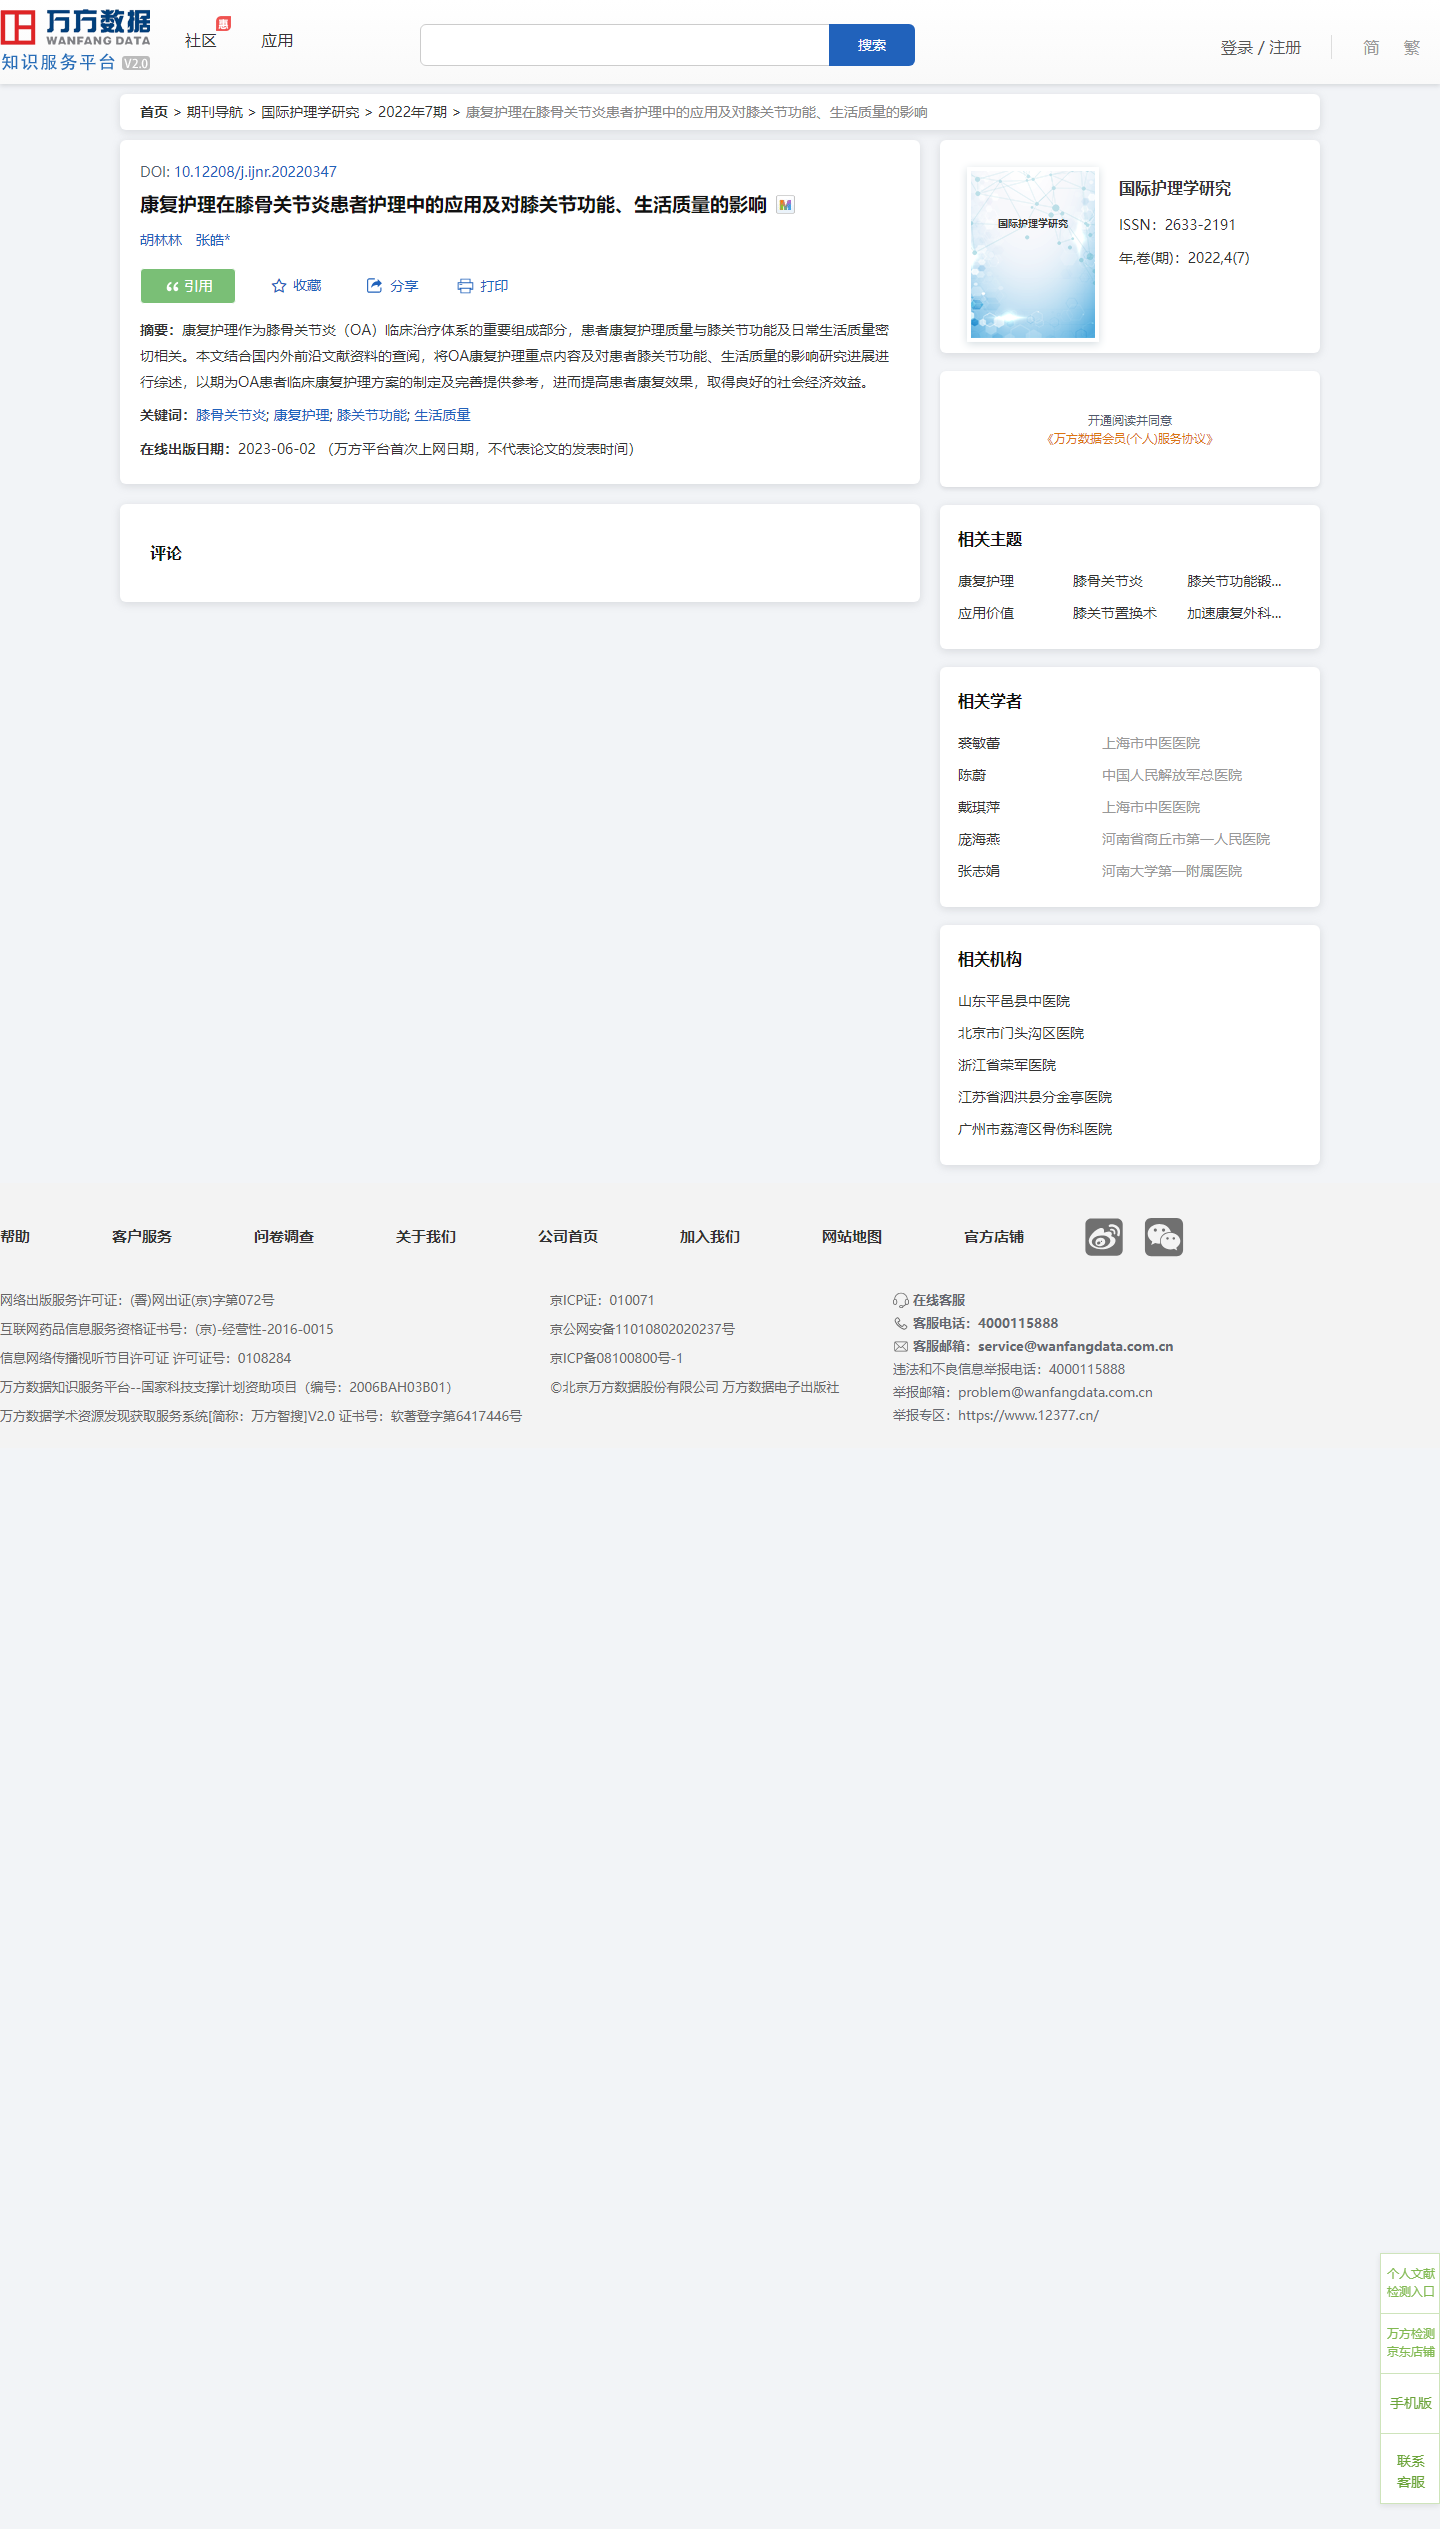Open 2022年7期 in breadcrumb
Image resolution: width=1440 pixels, height=2529 pixels.
[412, 112]
